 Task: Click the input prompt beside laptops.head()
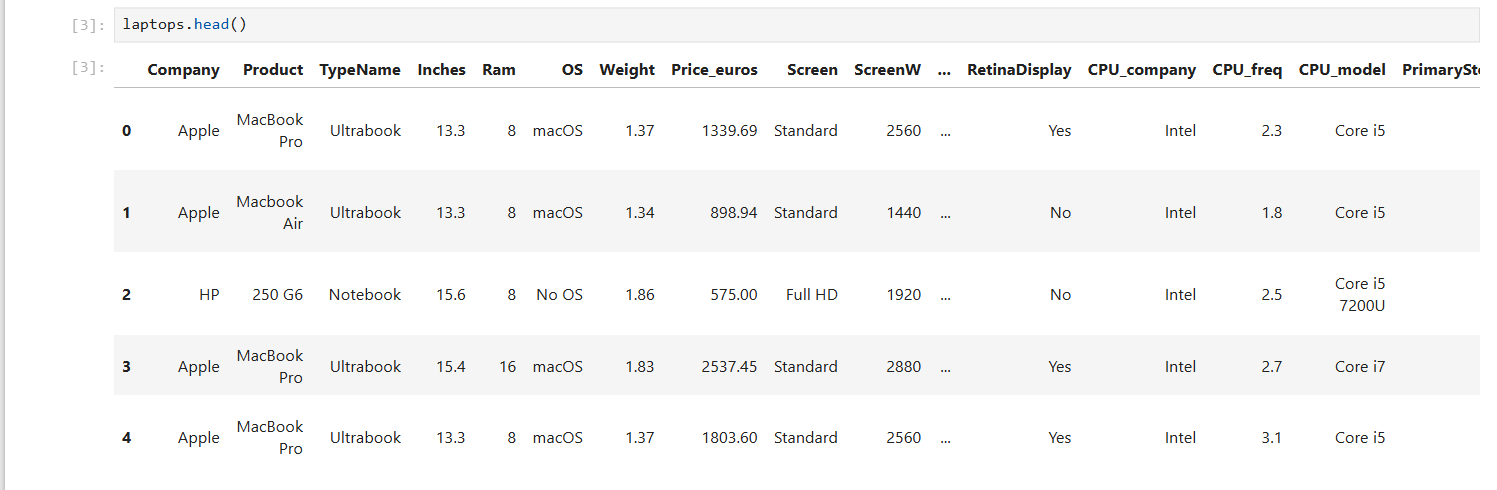point(88,25)
